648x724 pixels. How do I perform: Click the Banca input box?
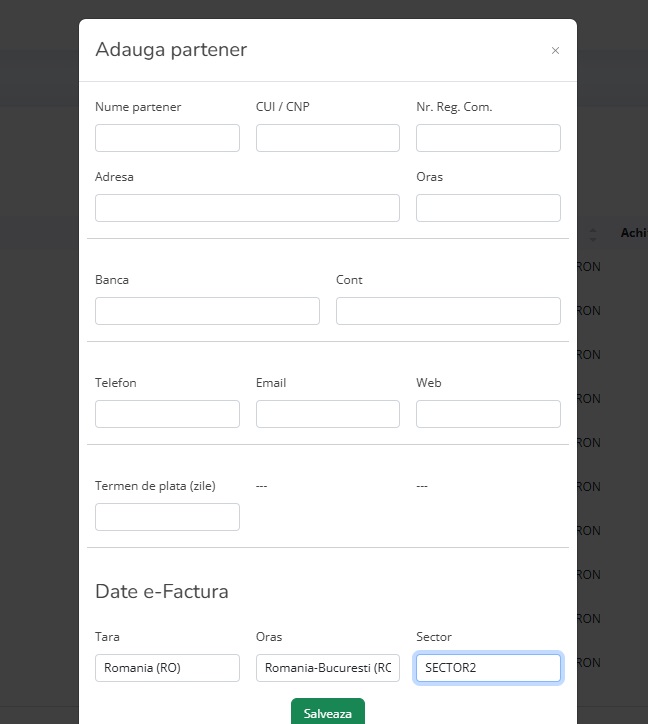(x=207, y=311)
